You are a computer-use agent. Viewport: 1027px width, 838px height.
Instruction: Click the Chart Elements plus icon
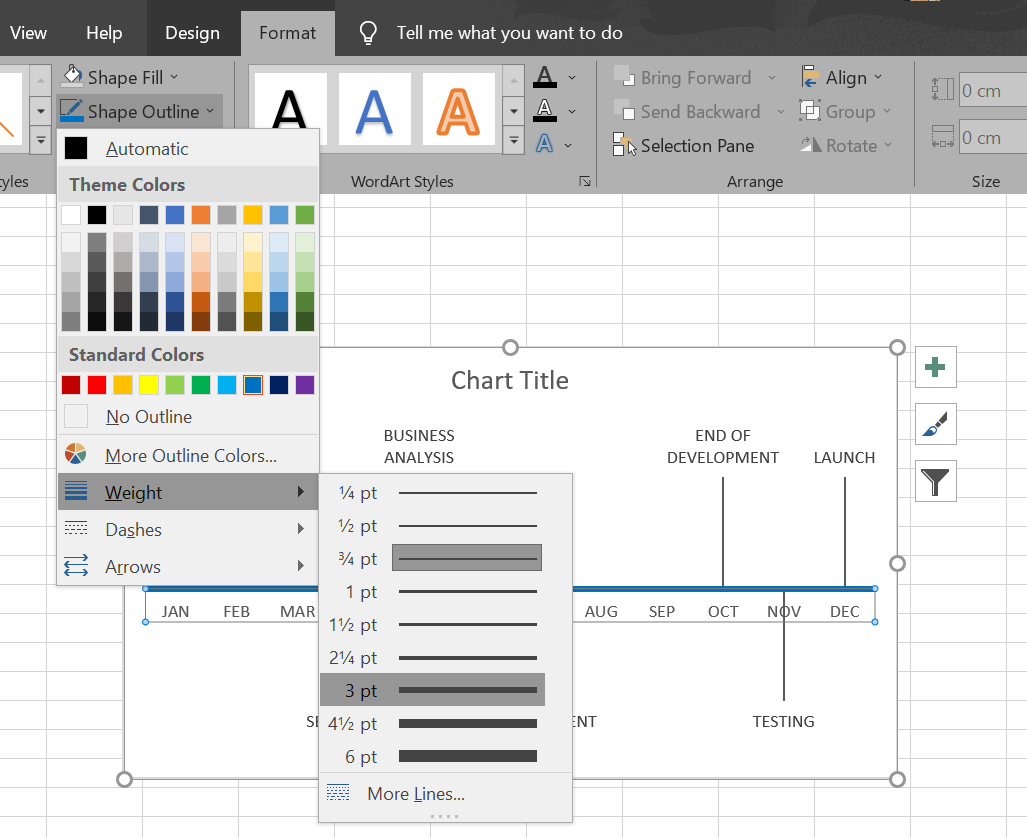tap(935, 367)
